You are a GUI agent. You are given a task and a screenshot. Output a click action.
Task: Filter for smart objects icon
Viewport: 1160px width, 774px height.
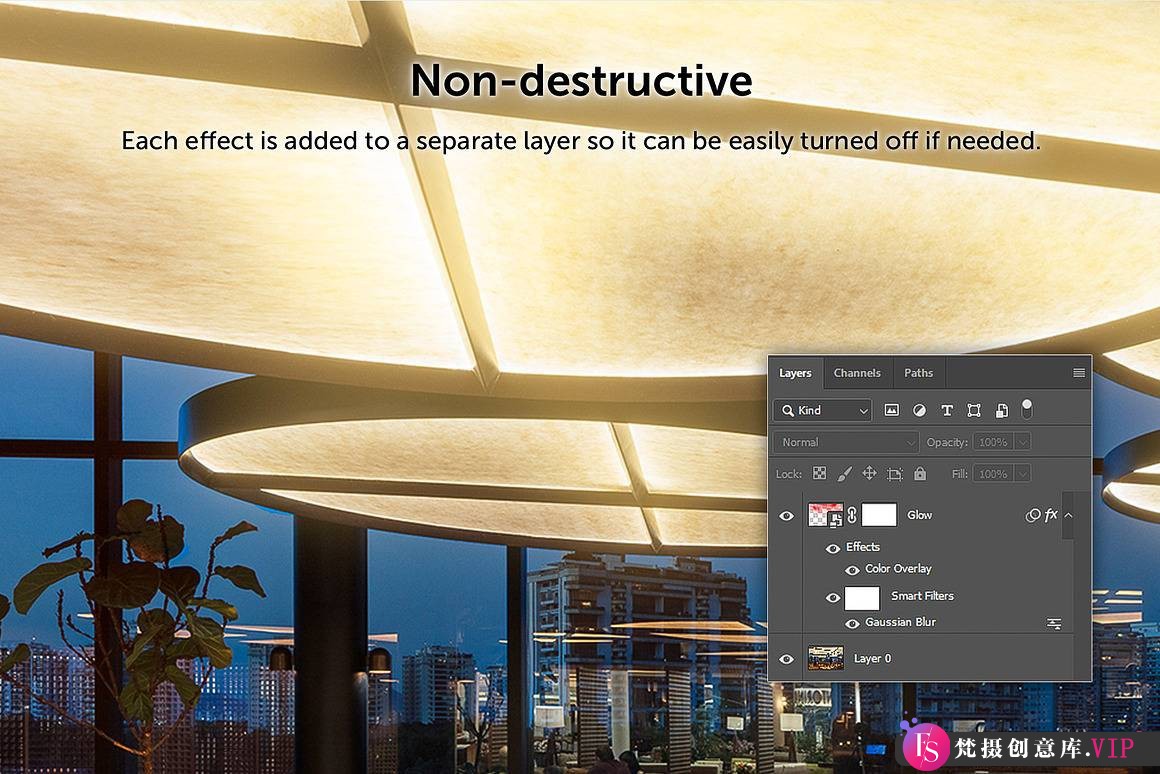click(1001, 410)
